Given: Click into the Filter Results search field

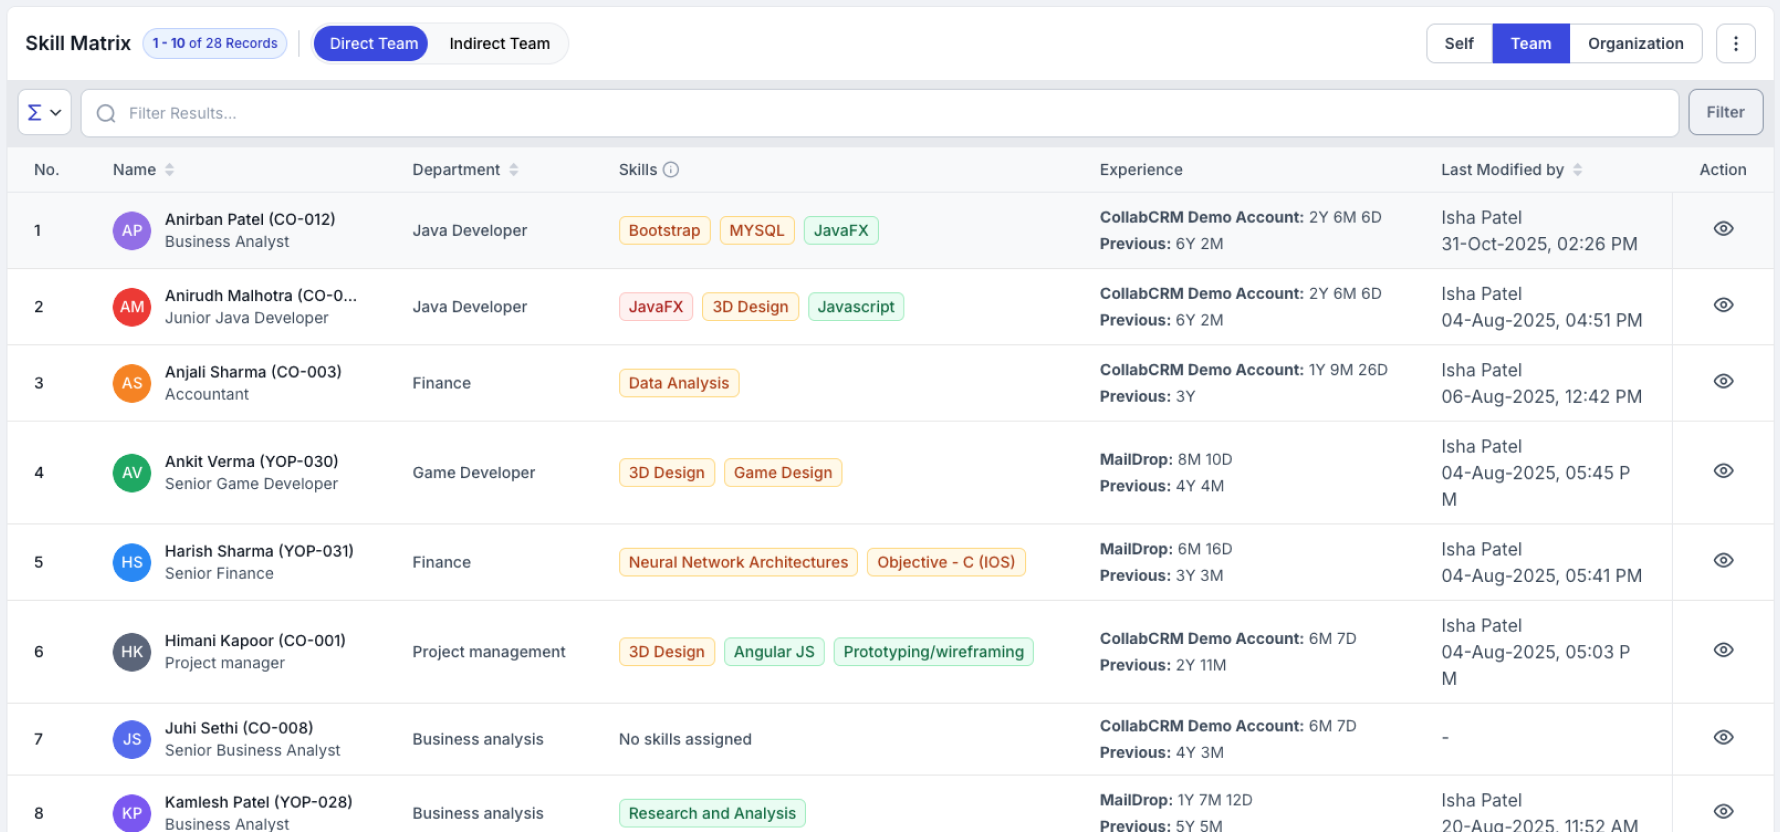Looking at the screenshot, I should point(880,114).
